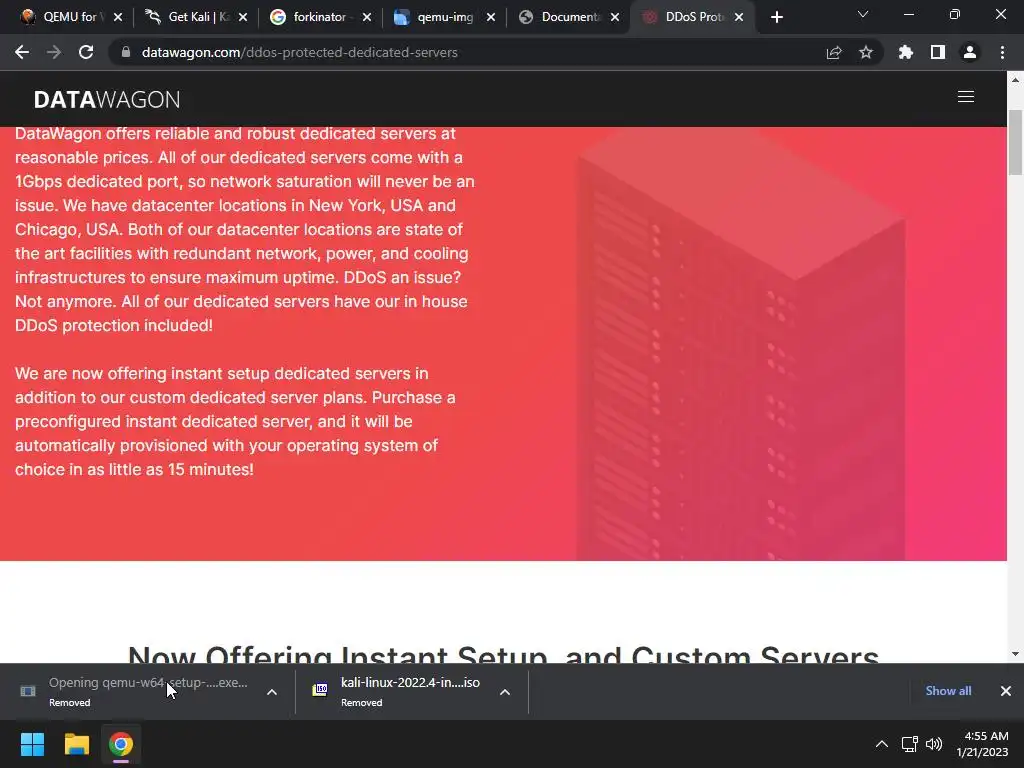Viewport: 1024px width, 768px height.
Task: Open network status tray icon
Action: [x=910, y=744]
